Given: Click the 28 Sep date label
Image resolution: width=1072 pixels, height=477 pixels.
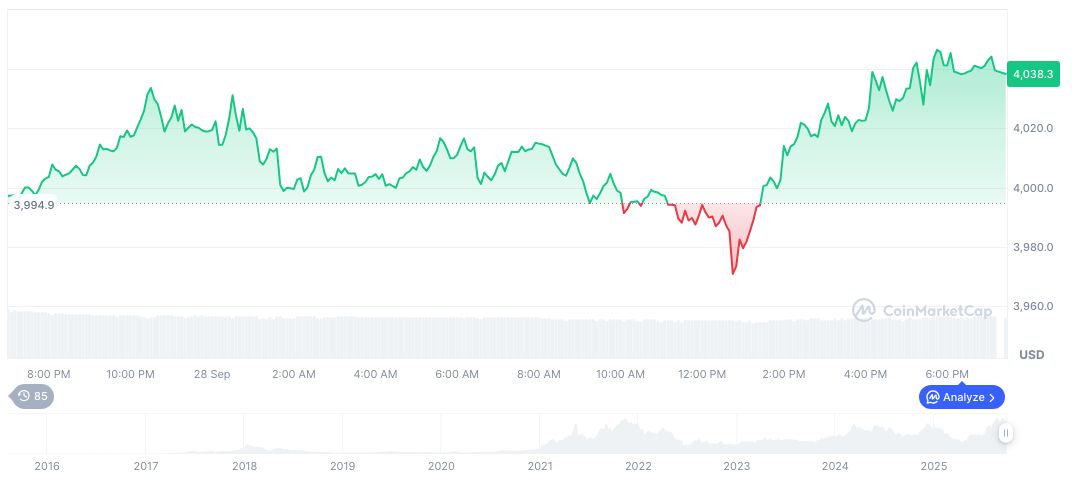Looking at the screenshot, I should pos(212,374).
